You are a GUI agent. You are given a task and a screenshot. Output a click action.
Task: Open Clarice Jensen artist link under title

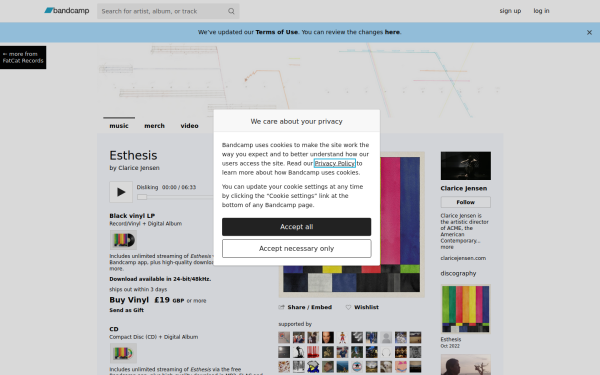[139, 168]
